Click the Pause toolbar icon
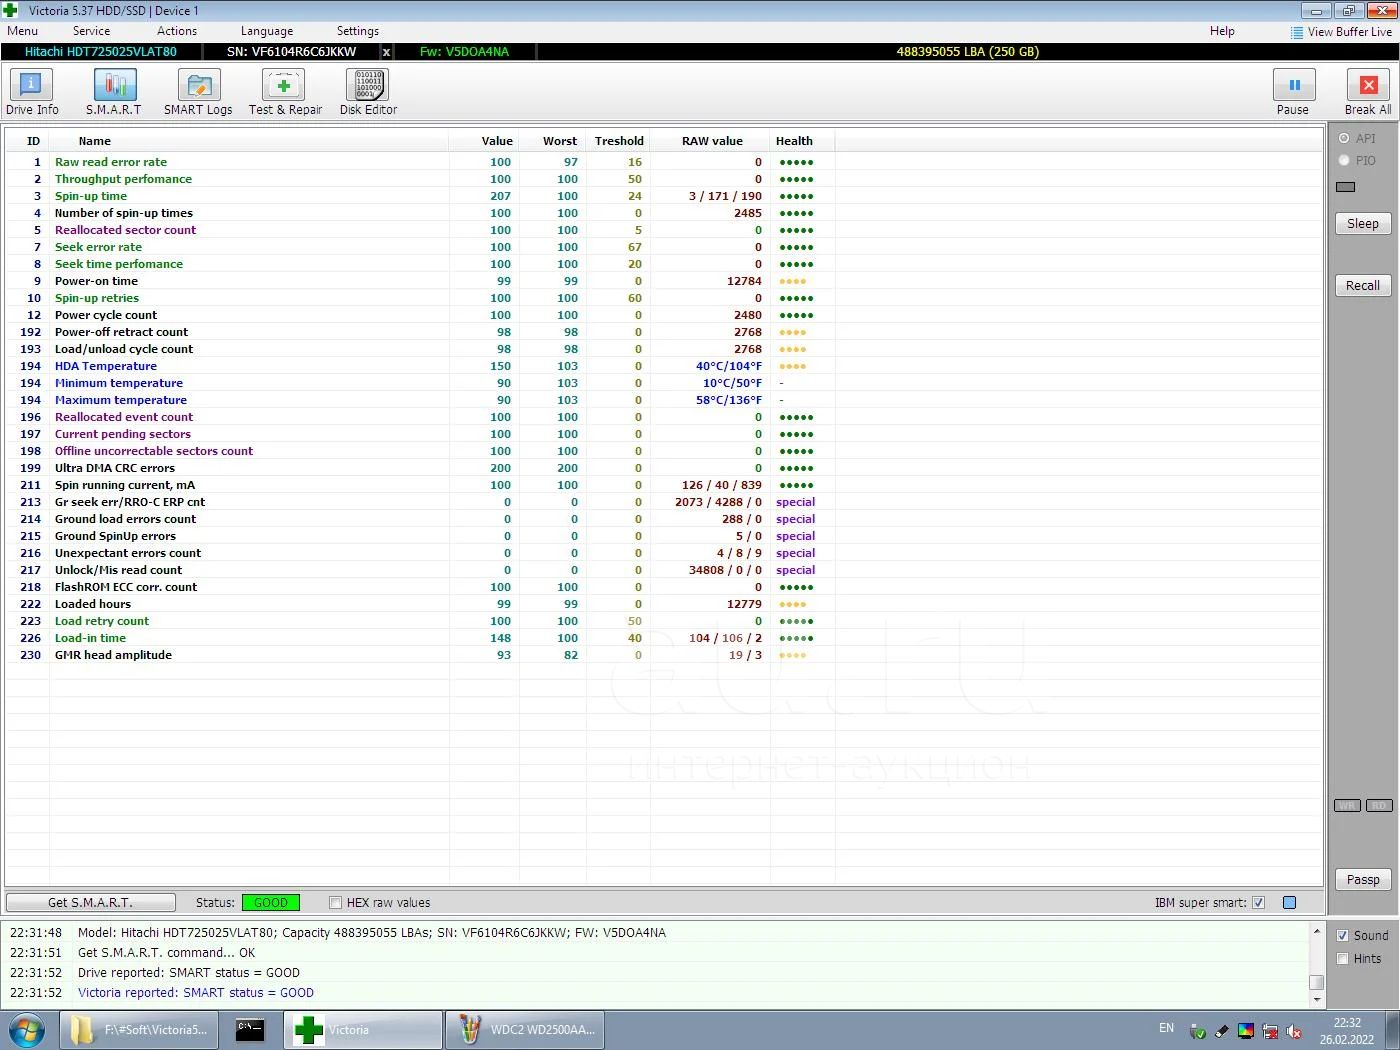Screen dimensions: 1400x1050 [x=1293, y=92]
